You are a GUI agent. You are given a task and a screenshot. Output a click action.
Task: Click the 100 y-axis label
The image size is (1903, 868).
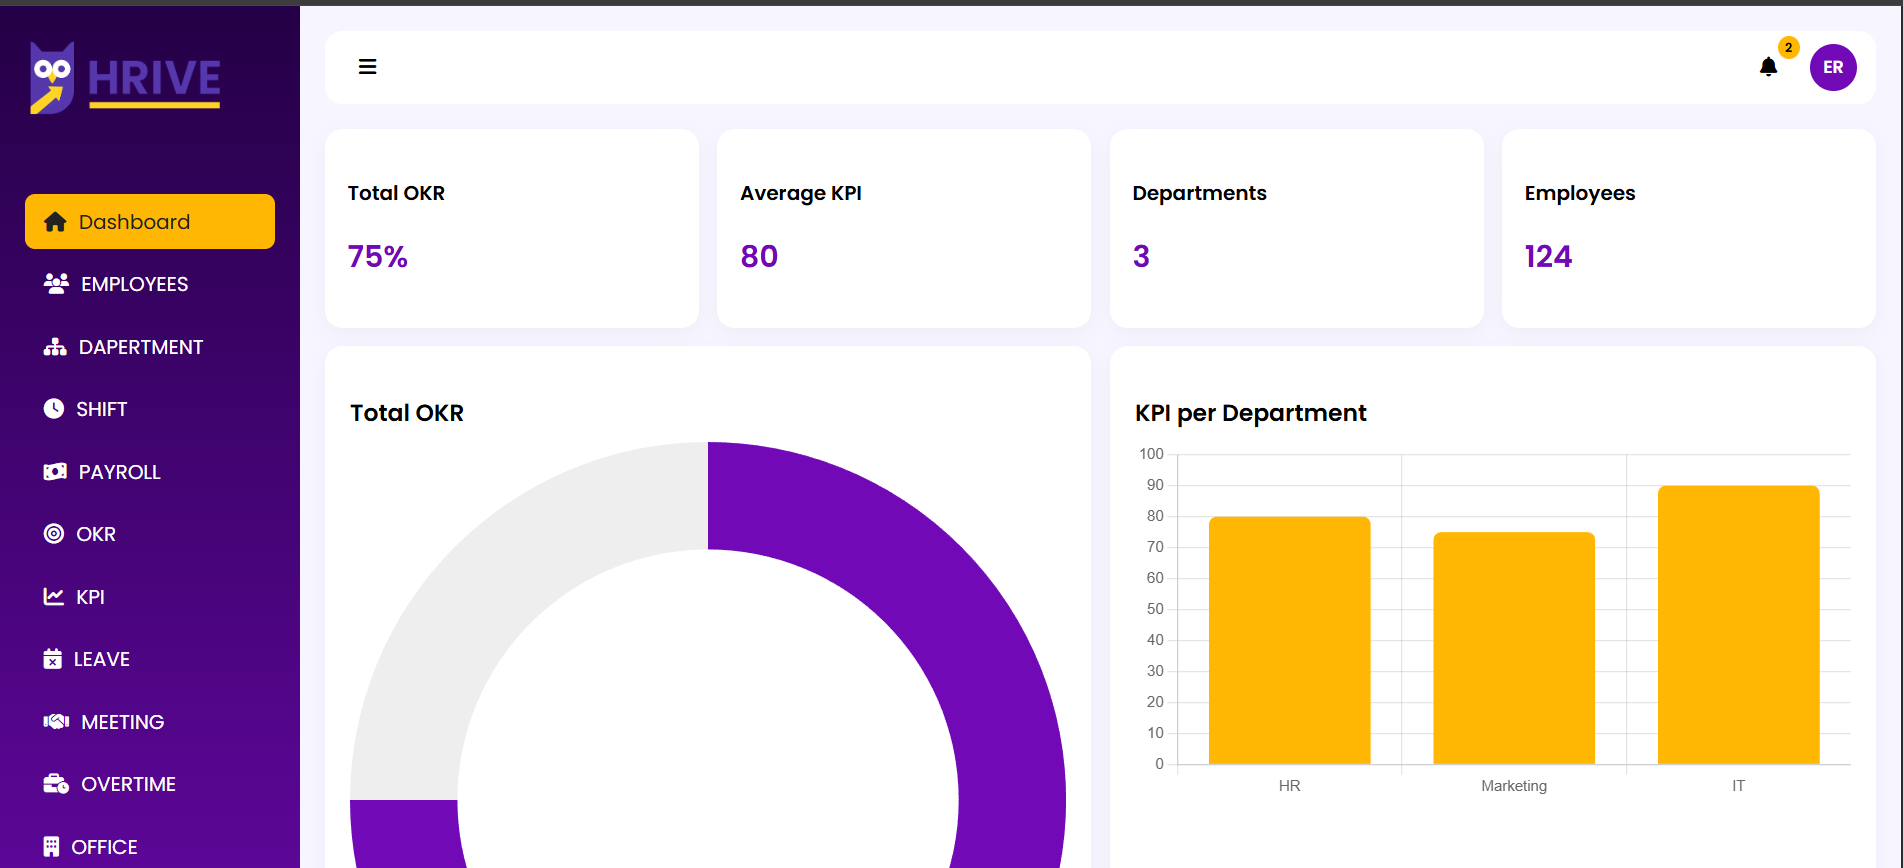[1151, 454]
